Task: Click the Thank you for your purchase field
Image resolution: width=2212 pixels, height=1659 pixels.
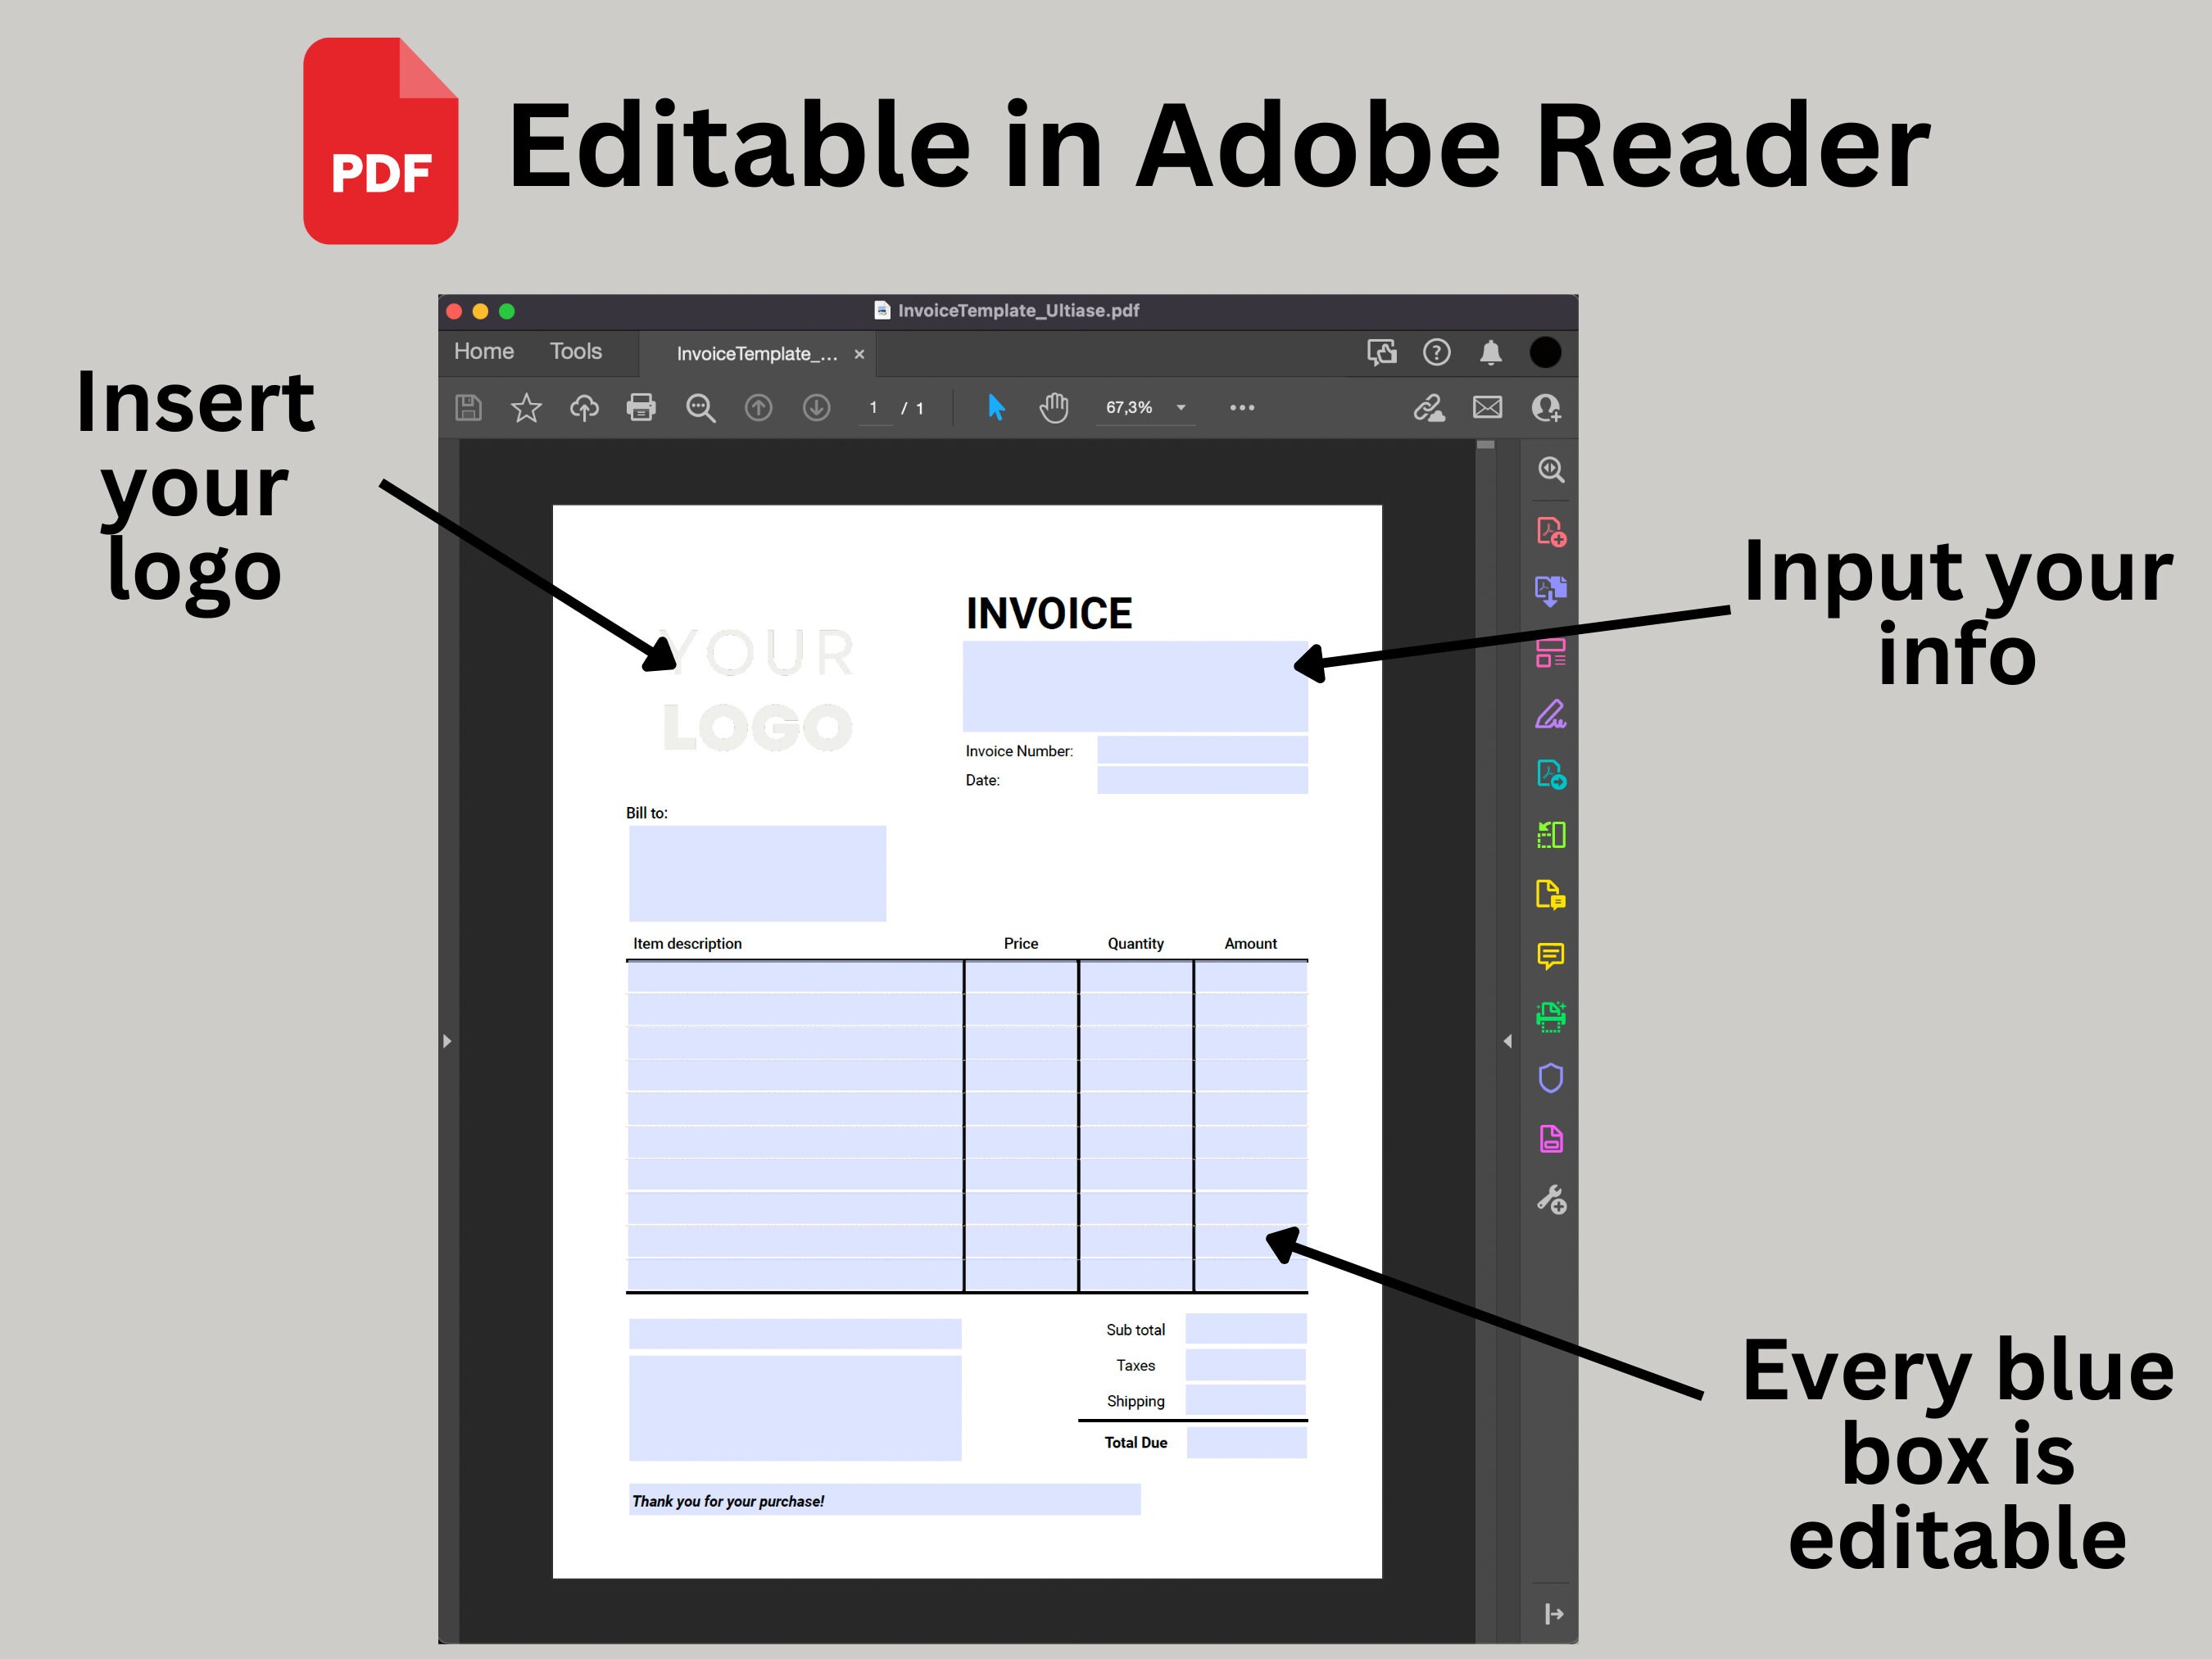Action: [x=884, y=1500]
